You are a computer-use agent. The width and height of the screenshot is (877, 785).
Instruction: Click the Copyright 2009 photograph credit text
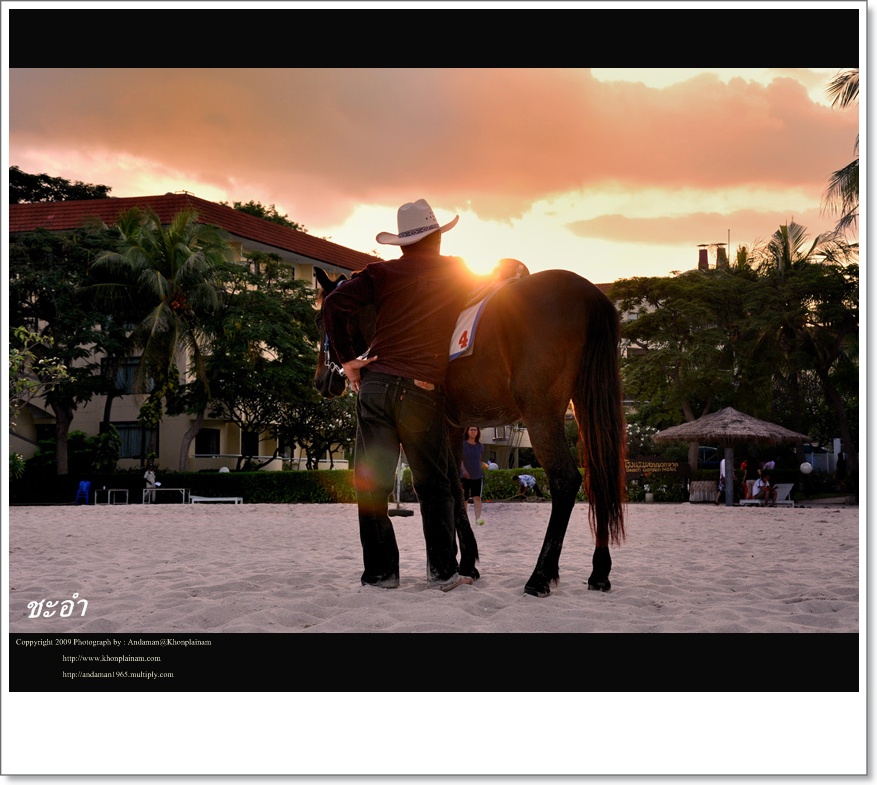tap(113, 642)
